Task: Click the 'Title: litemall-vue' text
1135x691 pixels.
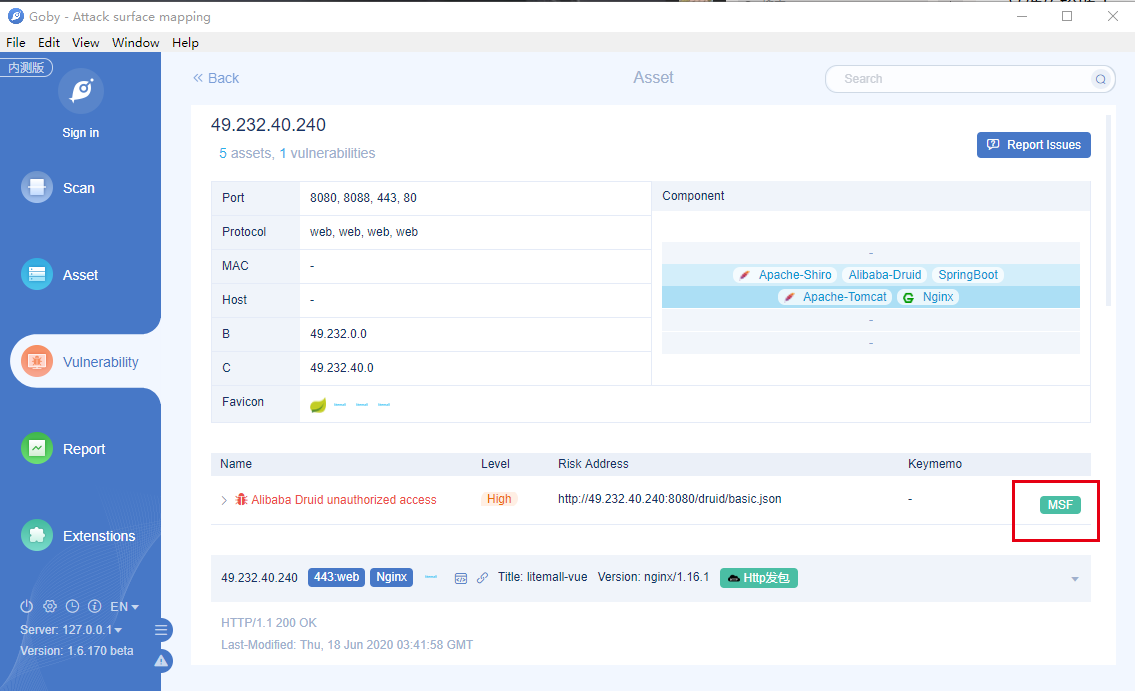Action: [x=542, y=577]
